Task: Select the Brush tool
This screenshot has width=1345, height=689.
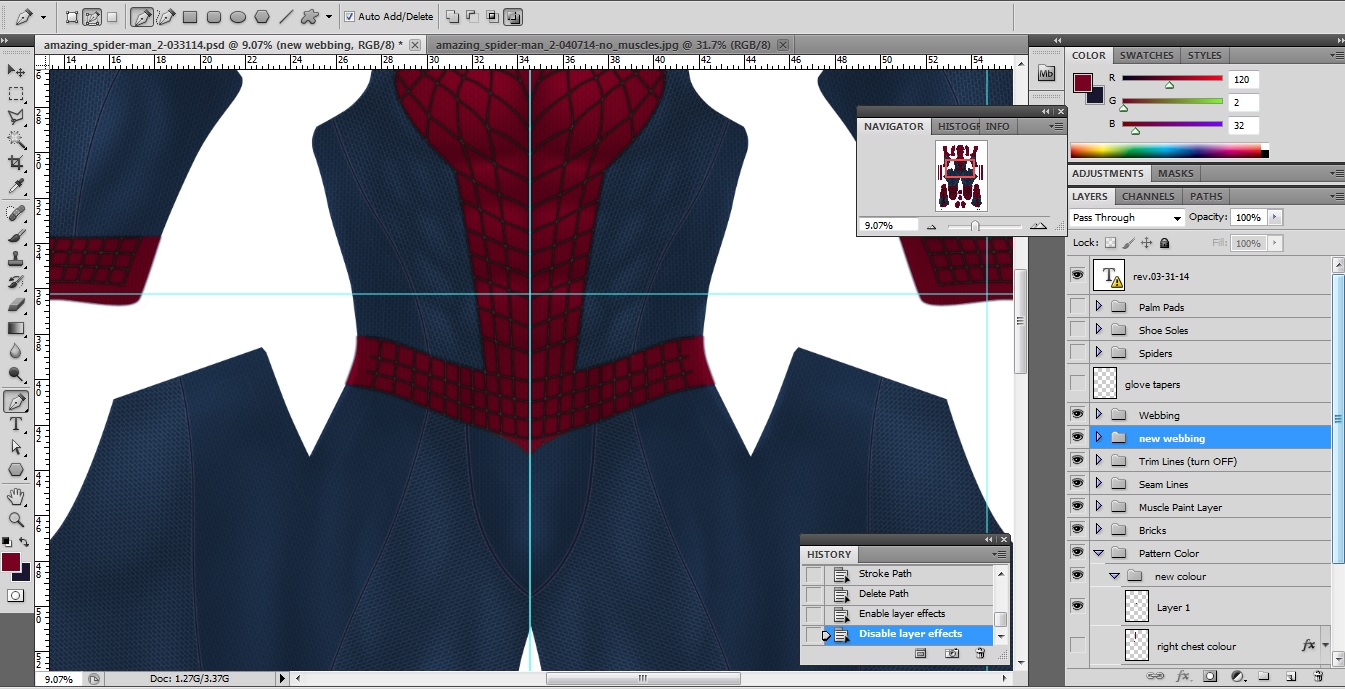Action: pyautogui.click(x=16, y=237)
